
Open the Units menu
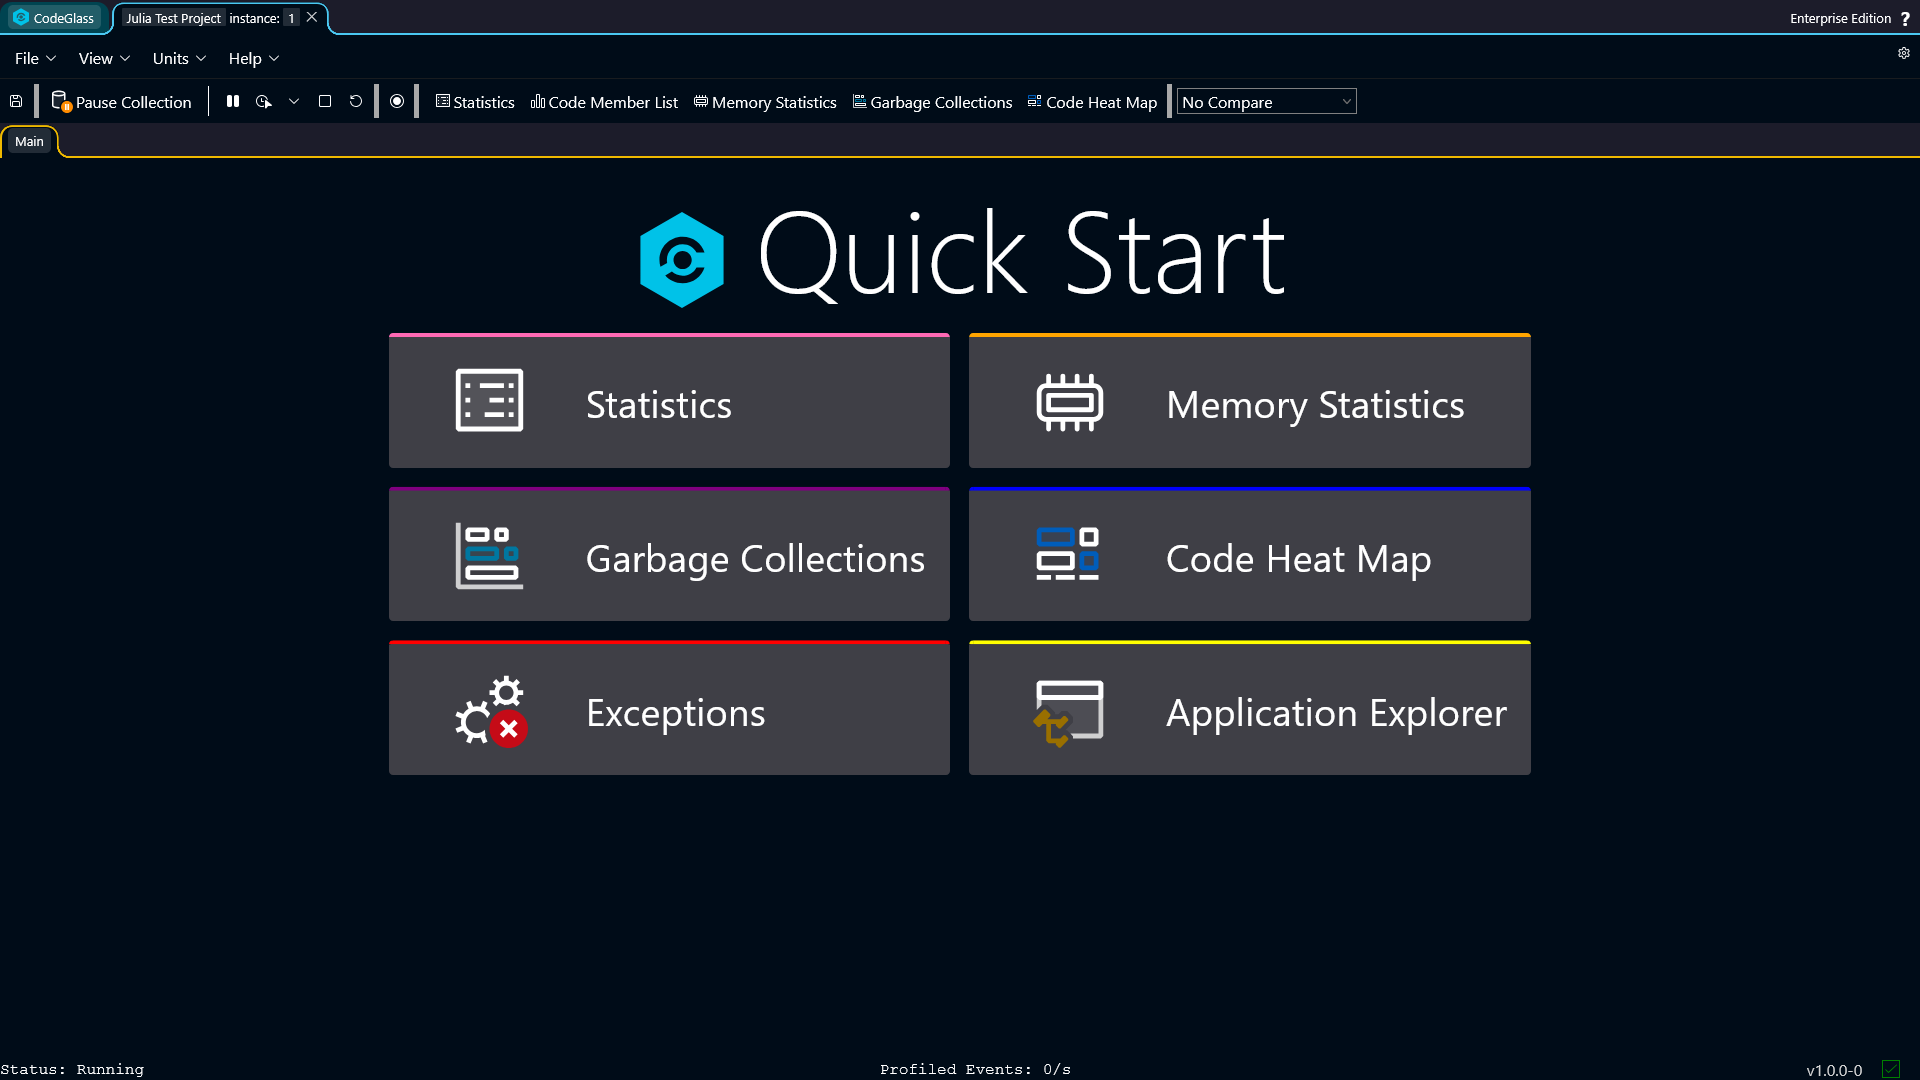[179, 59]
